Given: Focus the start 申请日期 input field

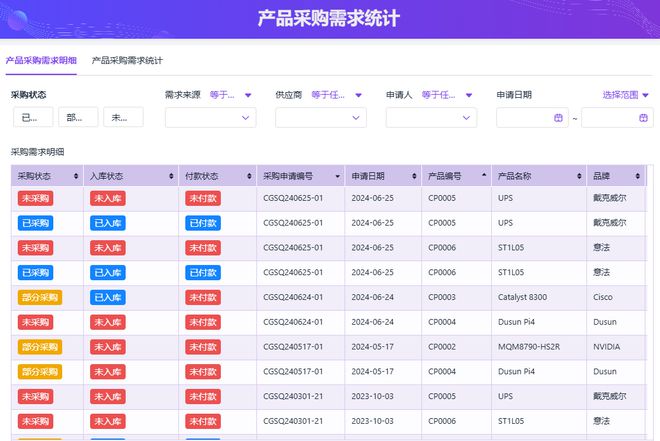Looking at the screenshot, I should pos(532,118).
